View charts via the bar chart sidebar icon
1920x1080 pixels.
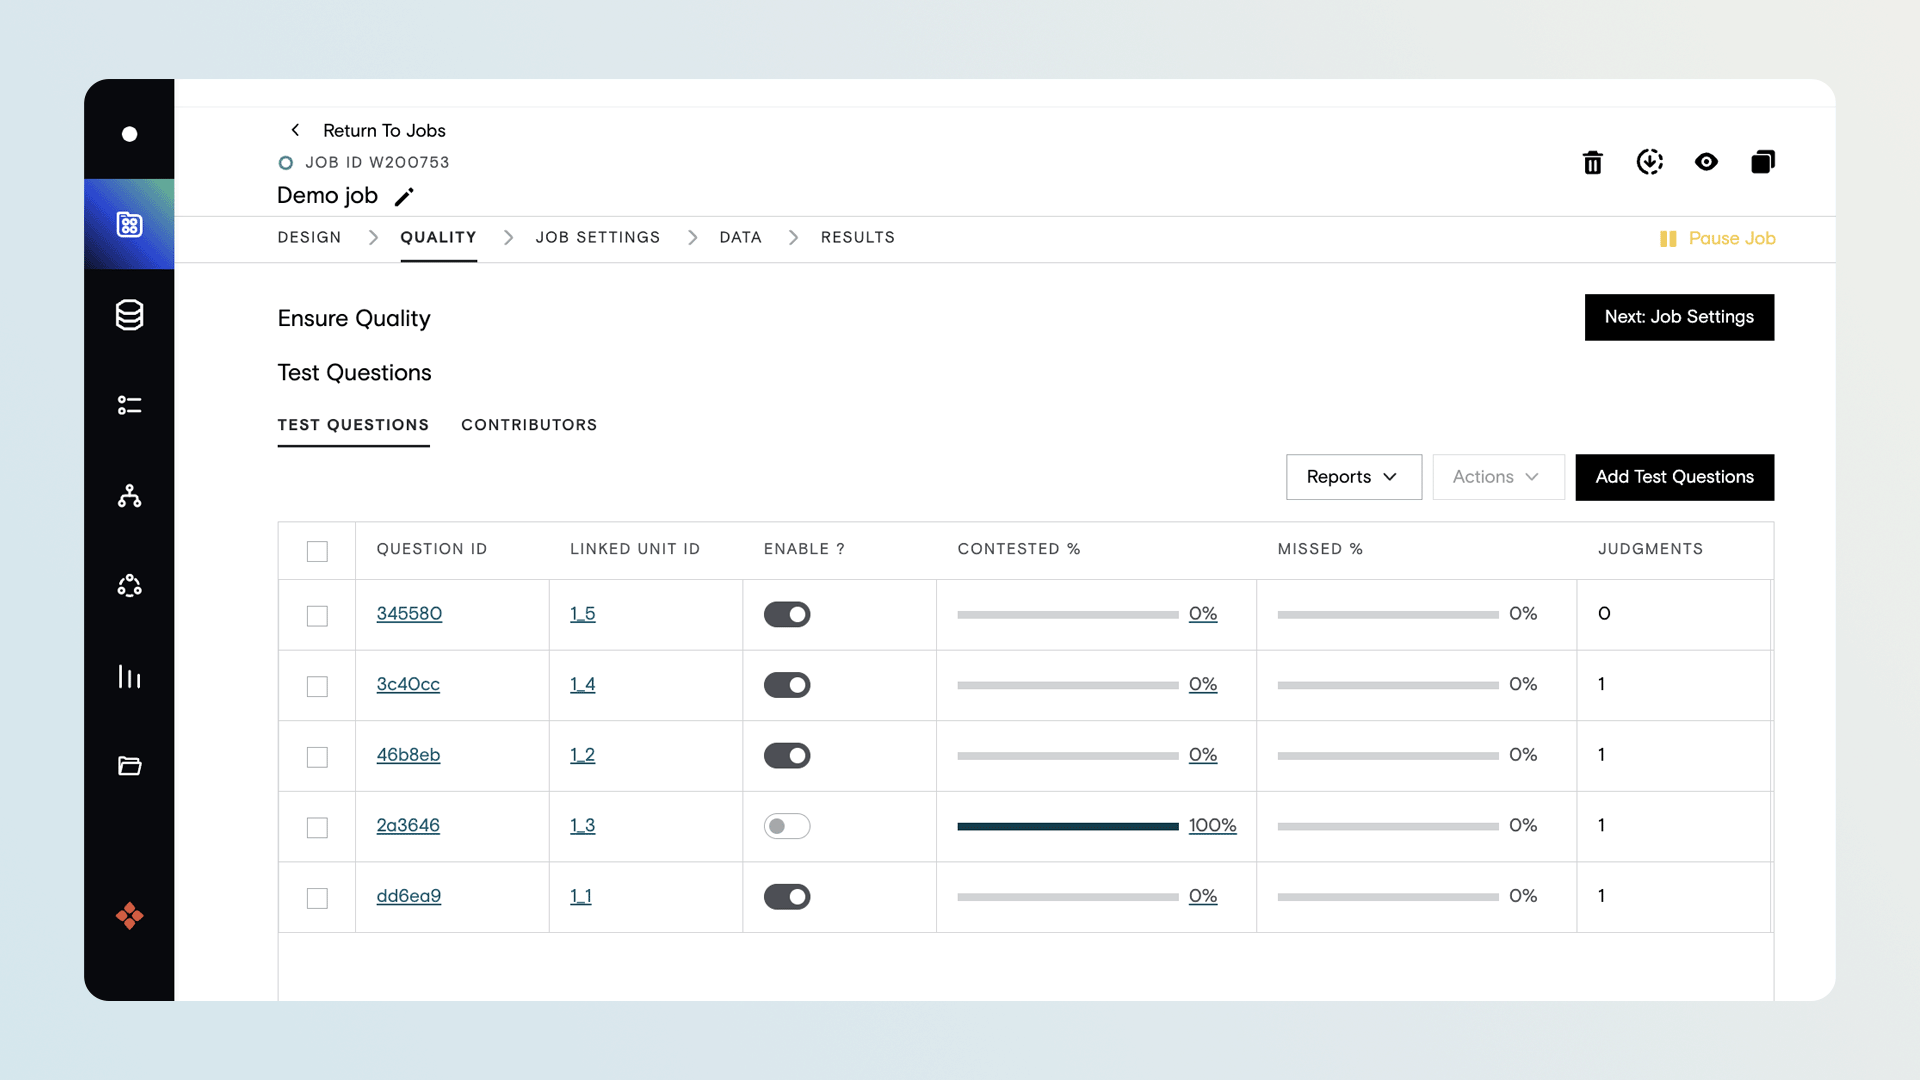click(129, 677)
